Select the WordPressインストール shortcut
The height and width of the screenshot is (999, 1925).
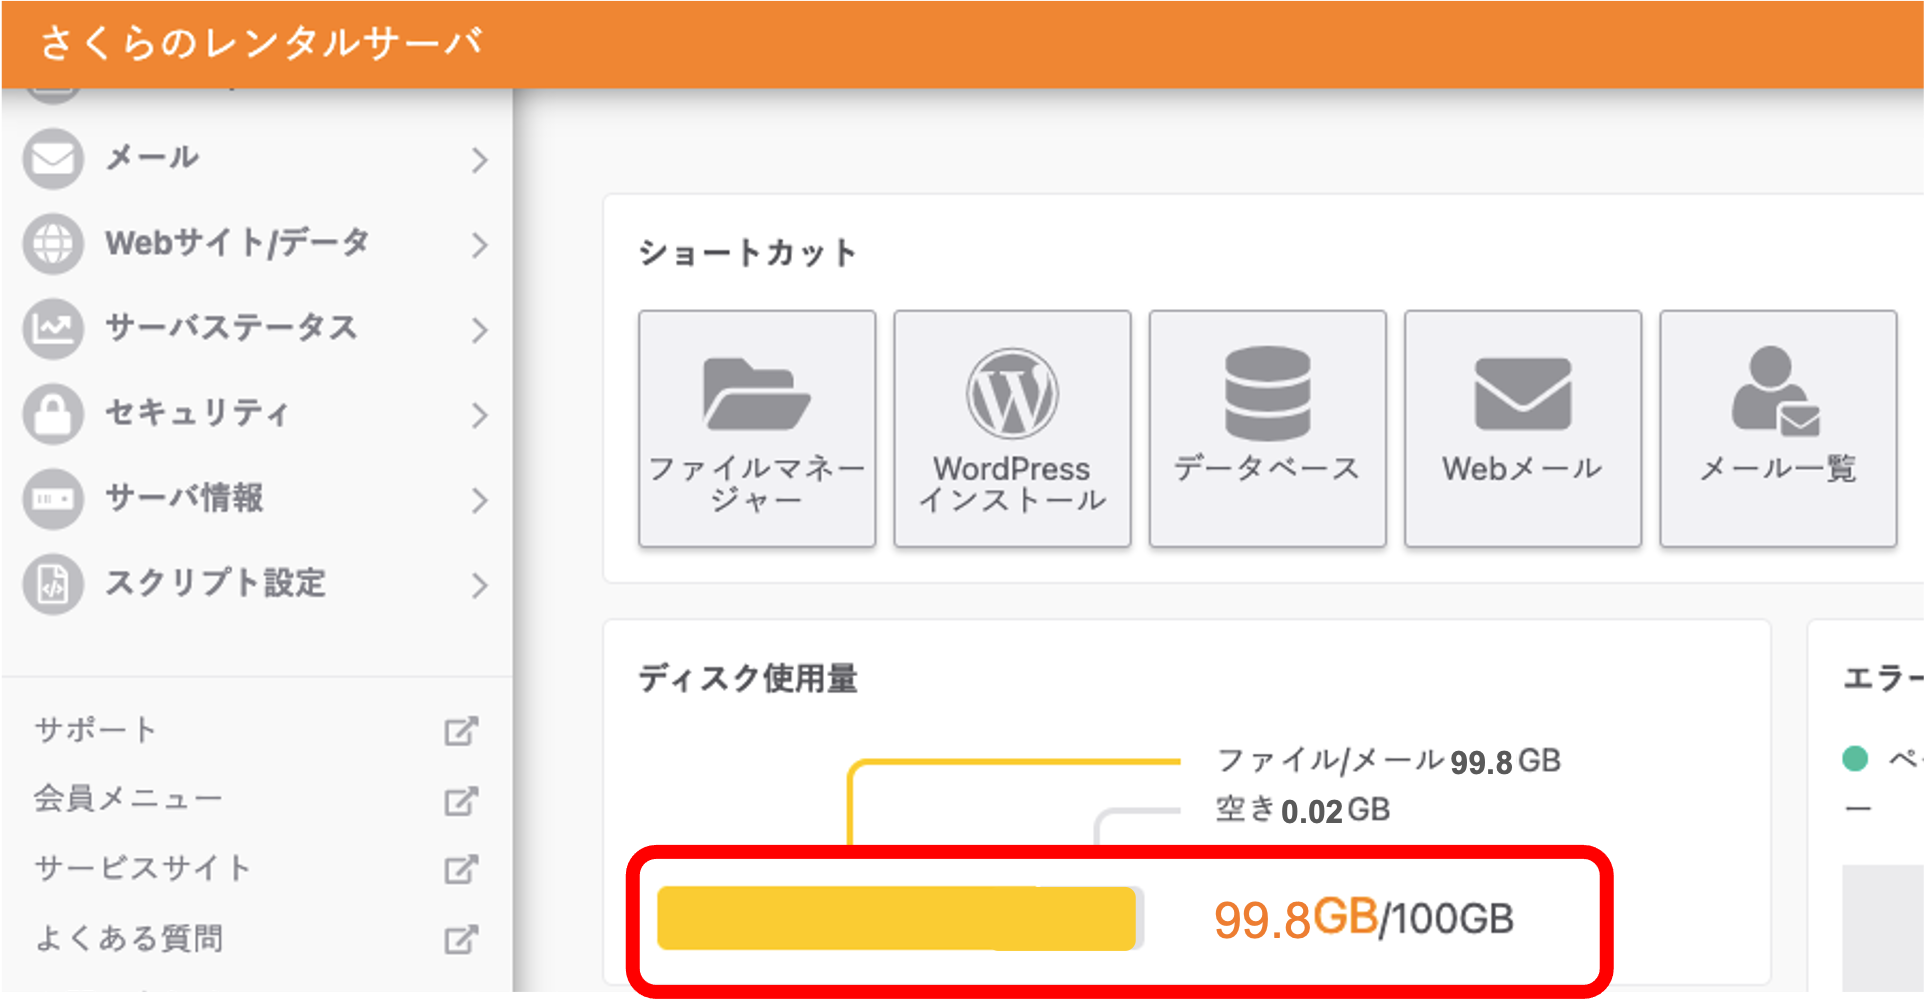click(1011, 428)
